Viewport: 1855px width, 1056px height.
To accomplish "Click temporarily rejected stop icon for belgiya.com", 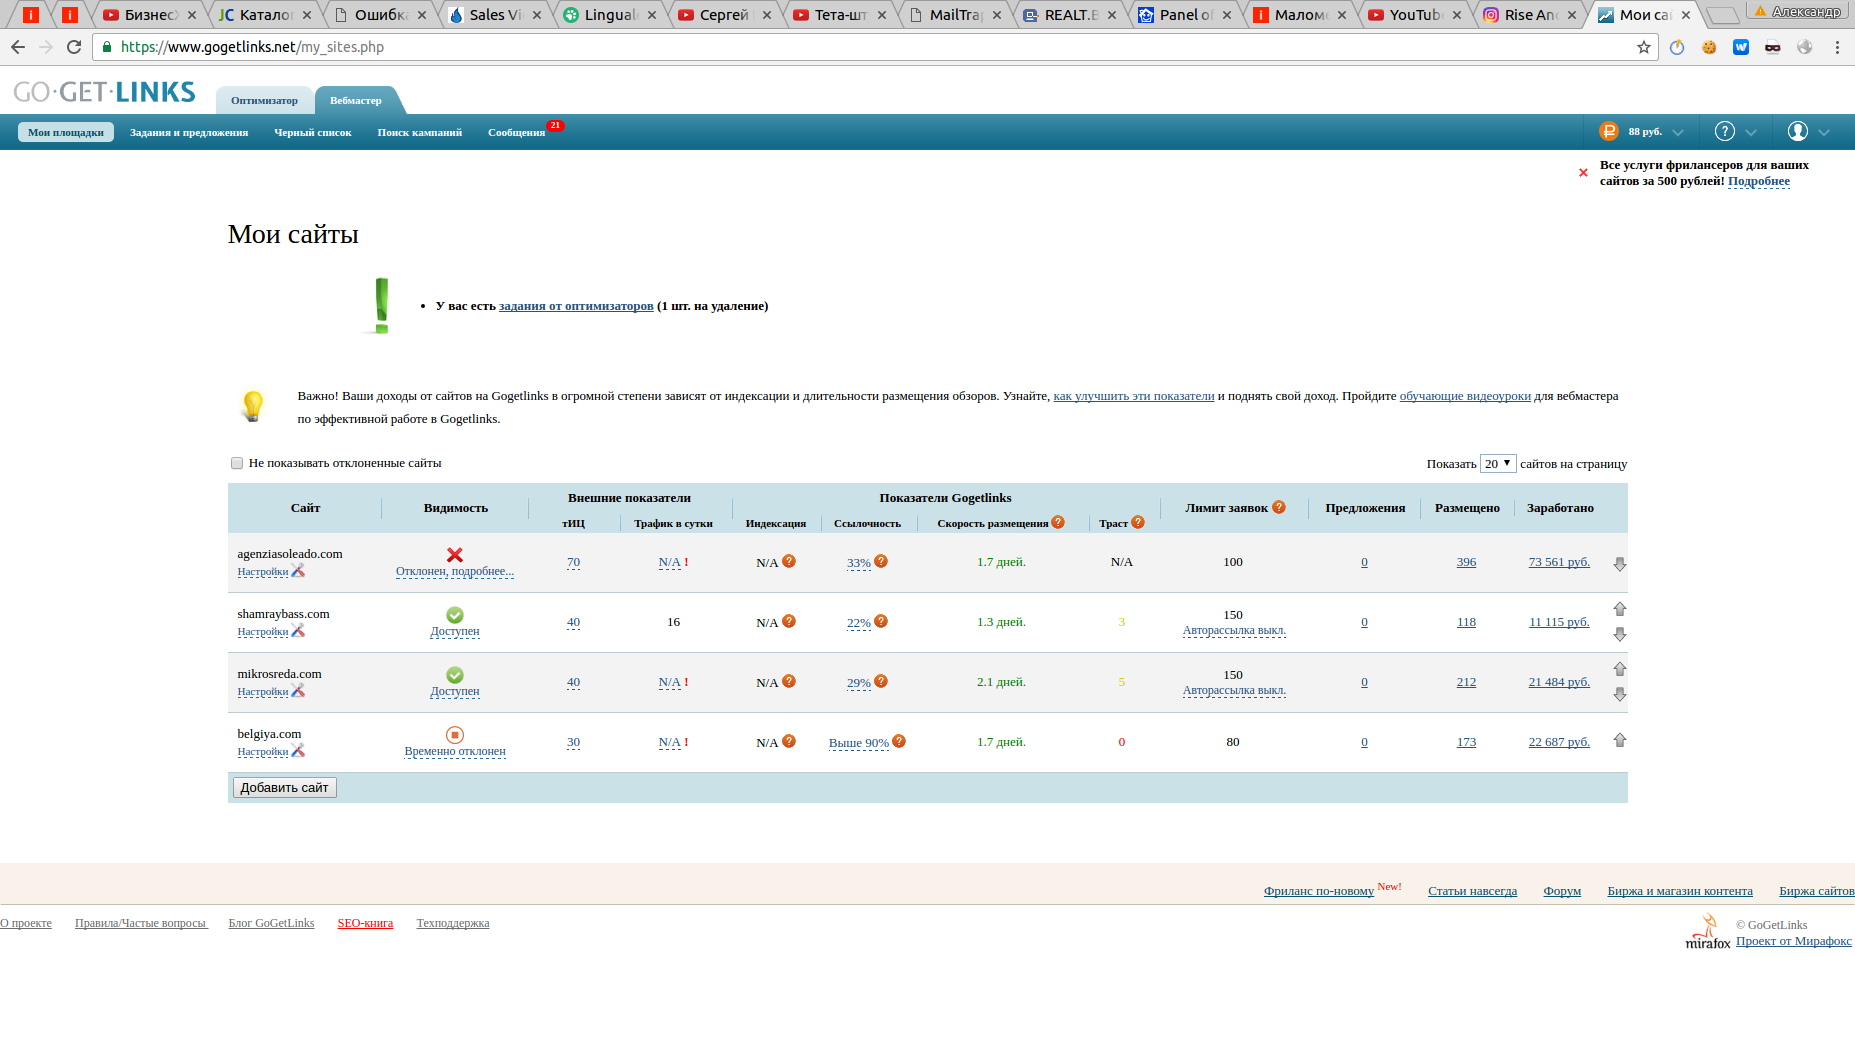I will (x=455, y=735).
